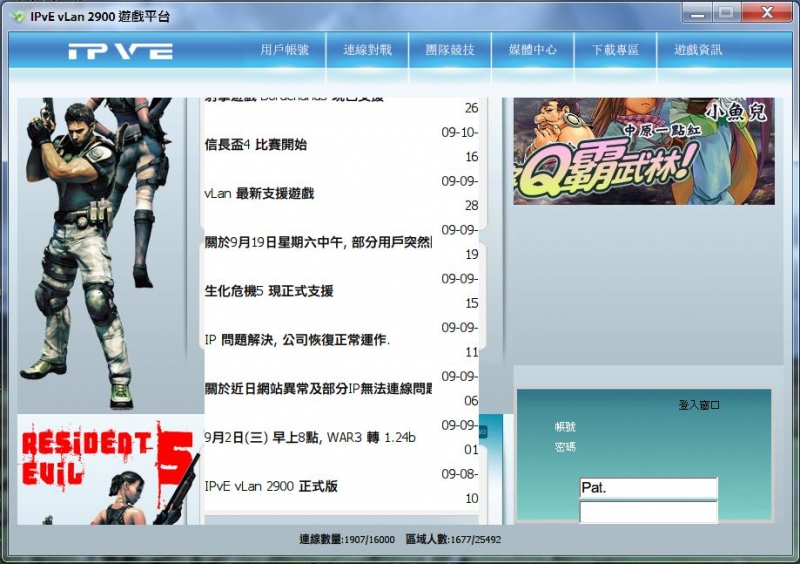Open news item IP 問題解決, 公司恢復正常運作
Viewport: 800px width, 564px height.
pos(297,340)
